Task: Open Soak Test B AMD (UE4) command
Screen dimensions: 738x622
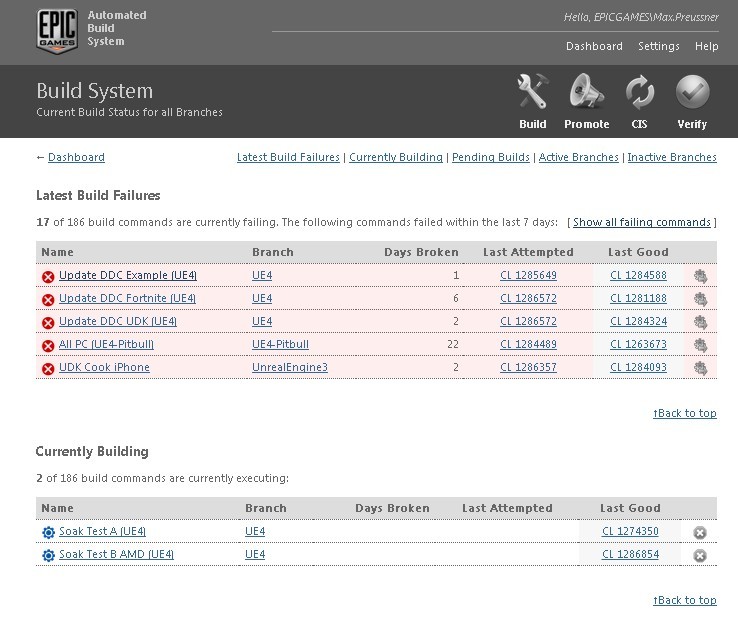Action: click(116, 554)
